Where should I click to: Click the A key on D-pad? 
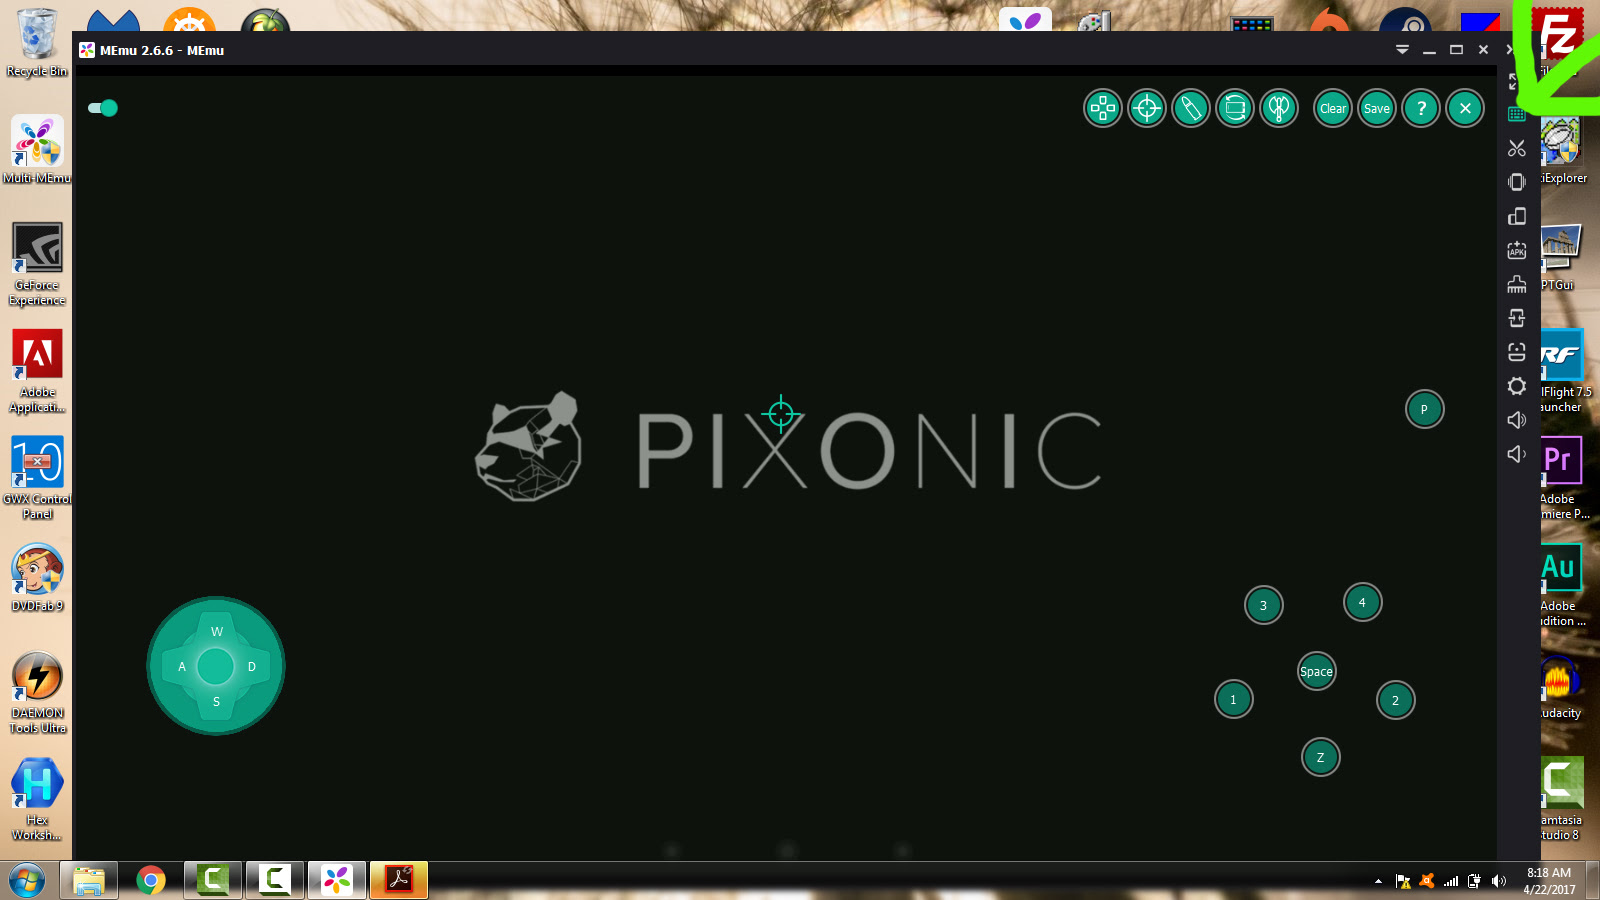click(x=182, y=666)
